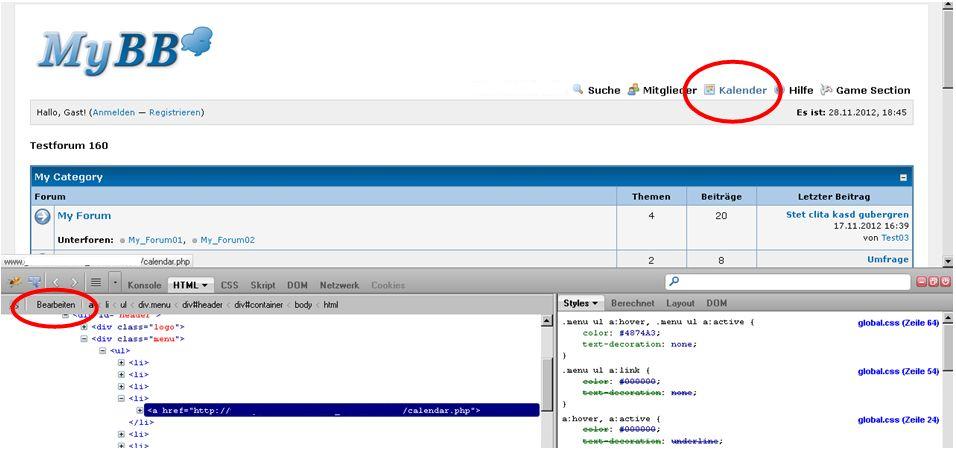Activate the Firebug inspect element icon
The width and height of the screenshot is (956, 449).
click(35, 282)
